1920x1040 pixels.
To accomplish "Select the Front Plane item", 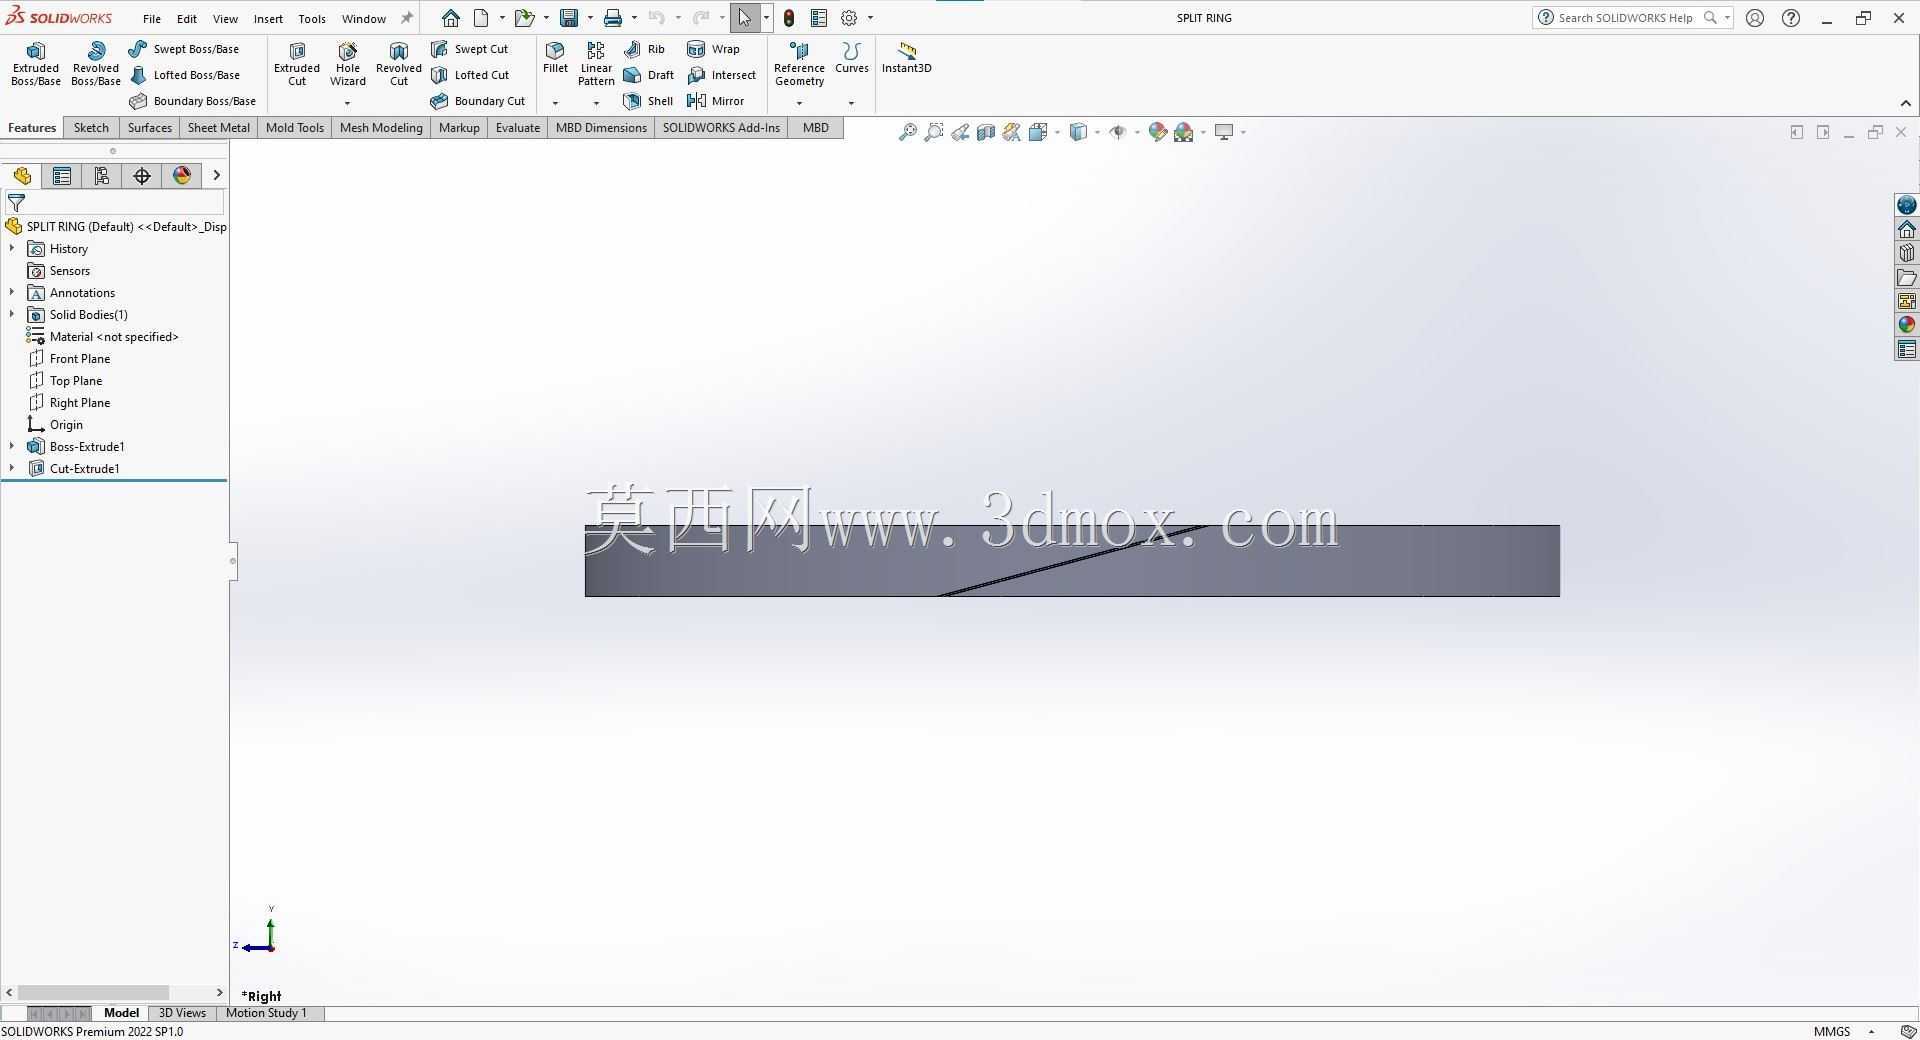I will [x=80, y=358].
